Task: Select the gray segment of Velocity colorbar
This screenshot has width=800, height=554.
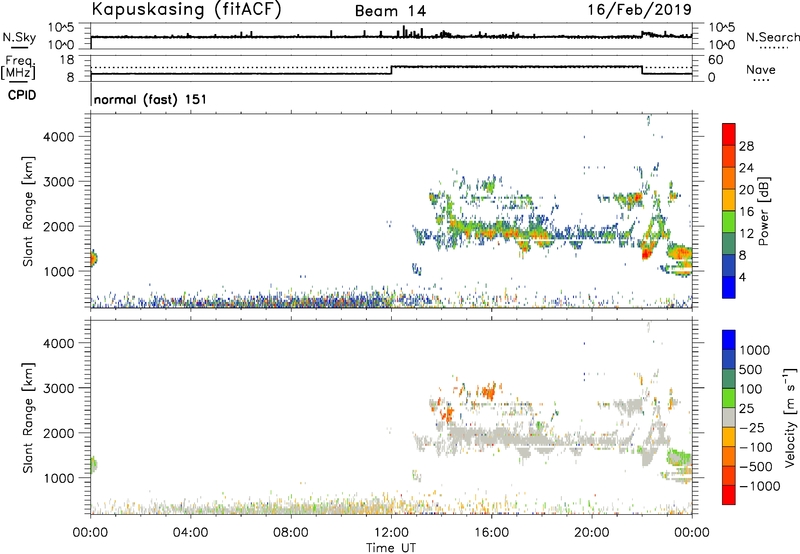Action: point(729,417)
